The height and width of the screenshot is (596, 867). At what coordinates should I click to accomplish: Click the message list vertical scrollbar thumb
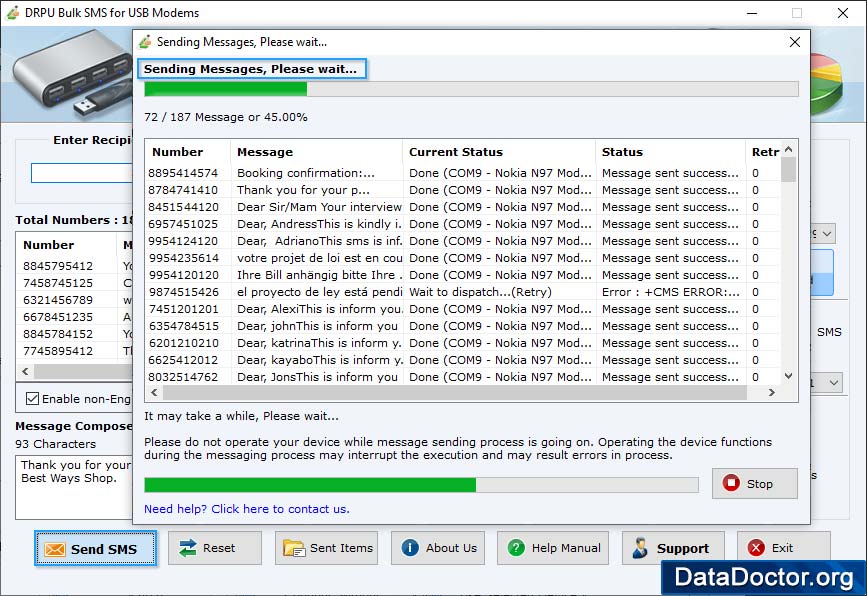(x=788, y=170)
